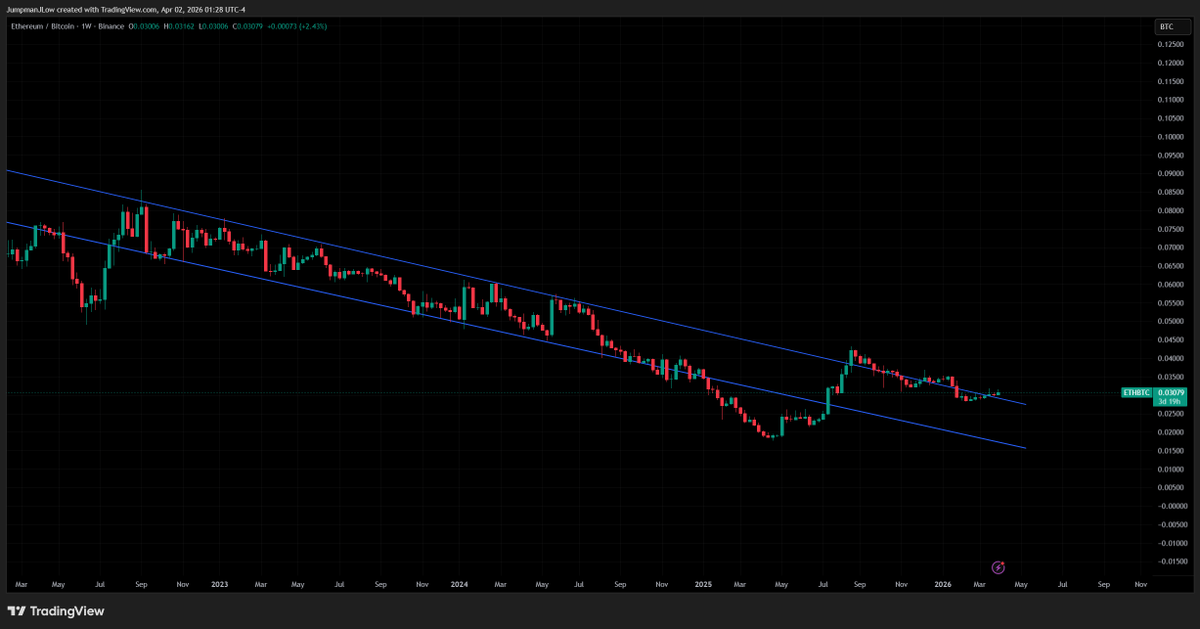Click the purple lightning event icon

[x=997, y=567]
